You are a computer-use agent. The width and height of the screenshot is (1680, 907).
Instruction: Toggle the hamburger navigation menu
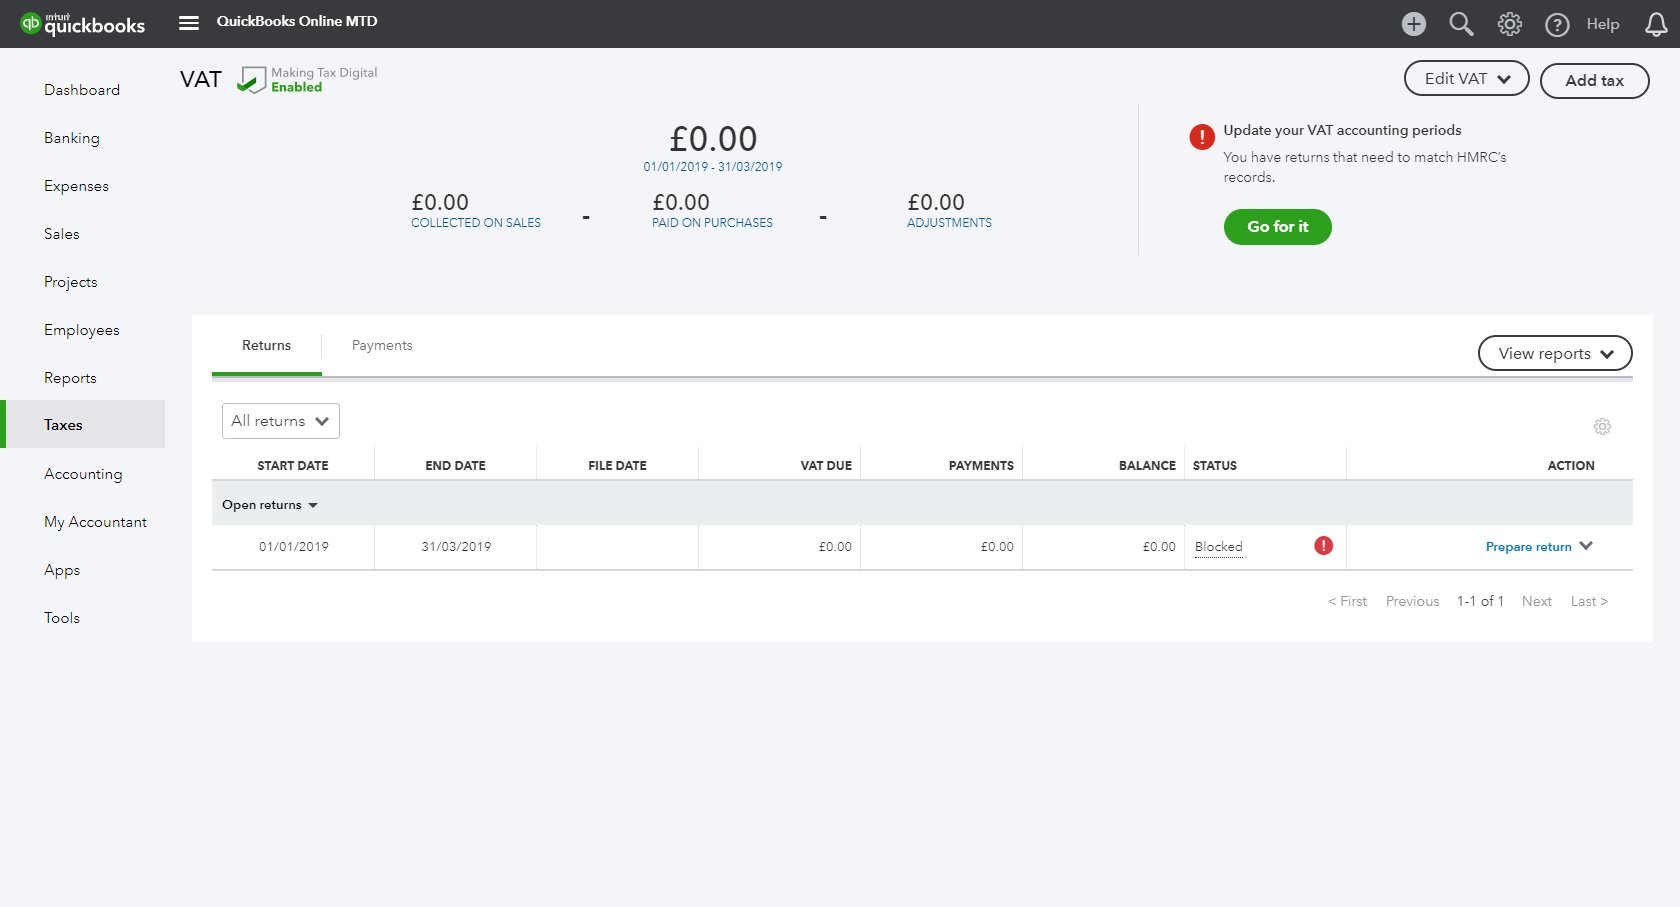pos(189,23)
